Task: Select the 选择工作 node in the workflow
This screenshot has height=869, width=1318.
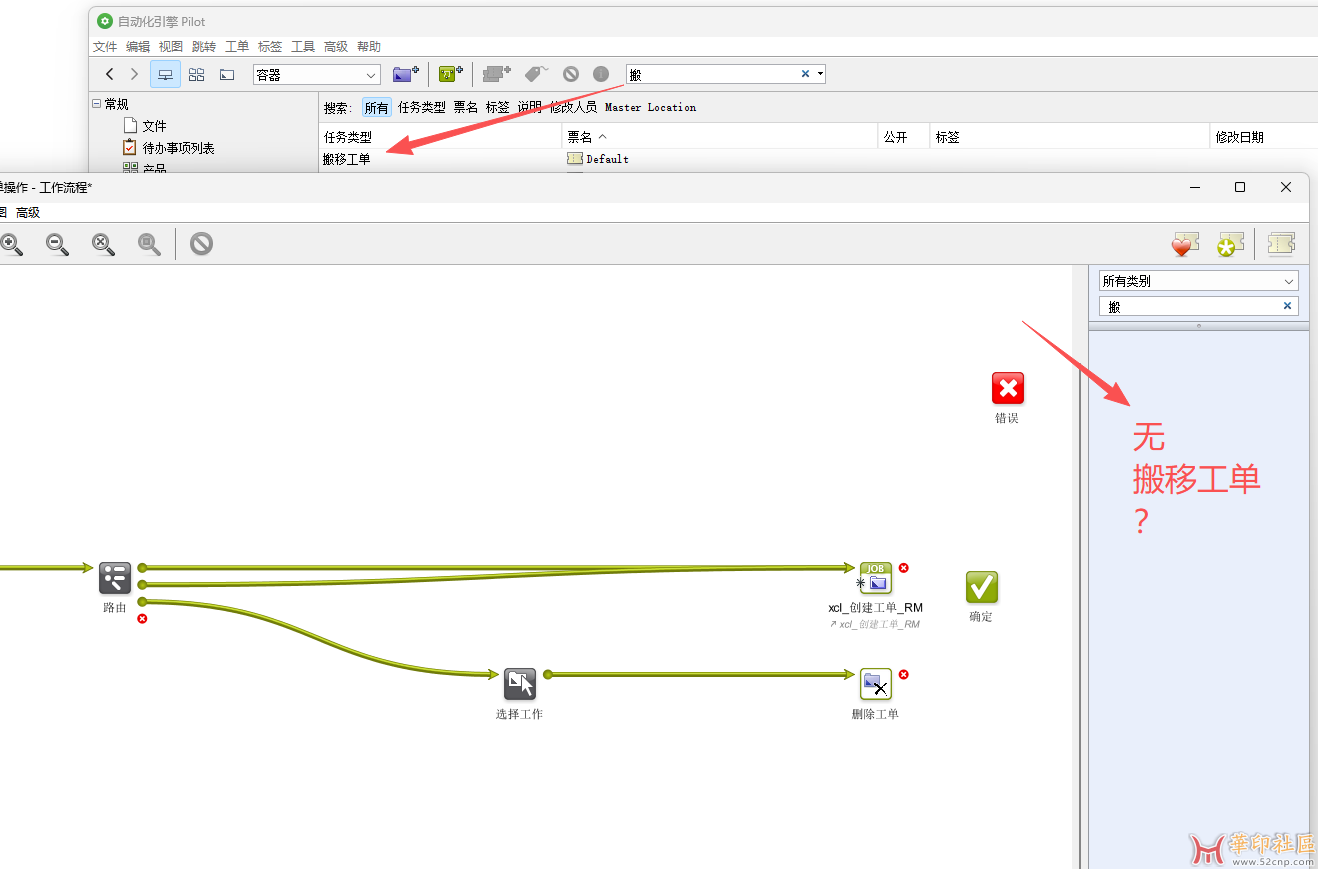Action: (519, 684)
